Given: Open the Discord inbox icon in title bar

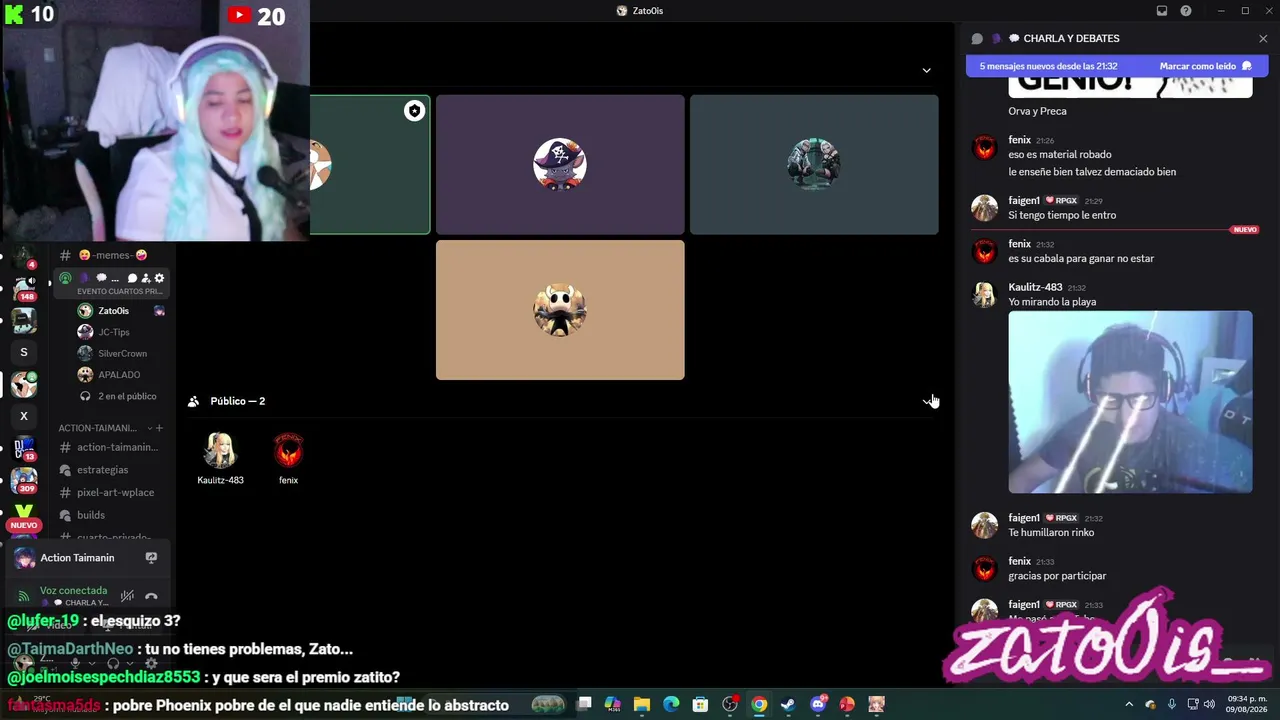Looking at the screenshot, I should 1162,11.
